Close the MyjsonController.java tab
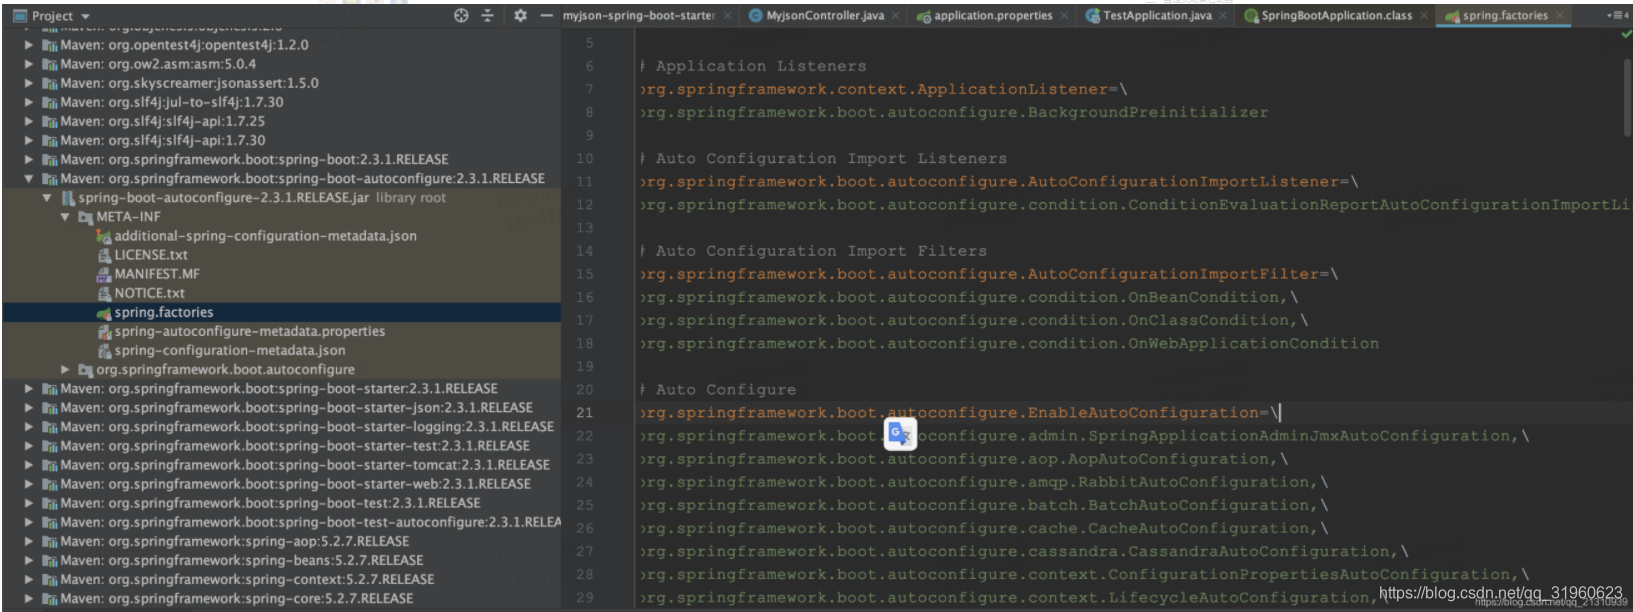This screenshot has width=1633, height=612. pos(895,16)
